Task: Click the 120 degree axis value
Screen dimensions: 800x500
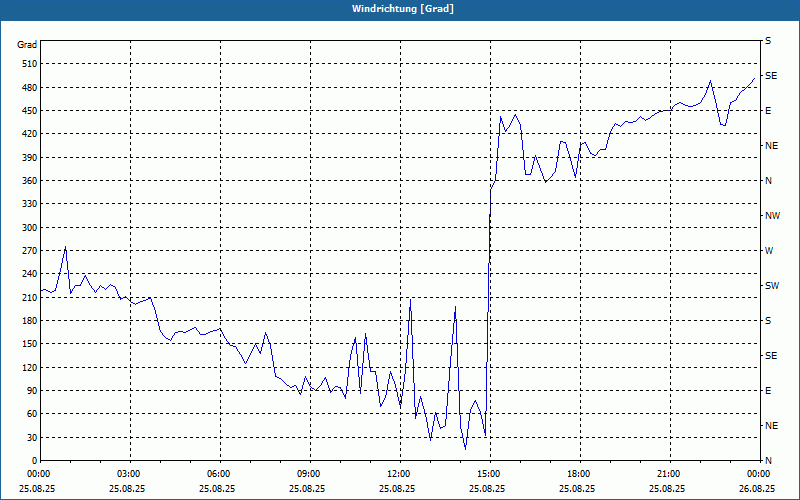Action: coord(30,367)
